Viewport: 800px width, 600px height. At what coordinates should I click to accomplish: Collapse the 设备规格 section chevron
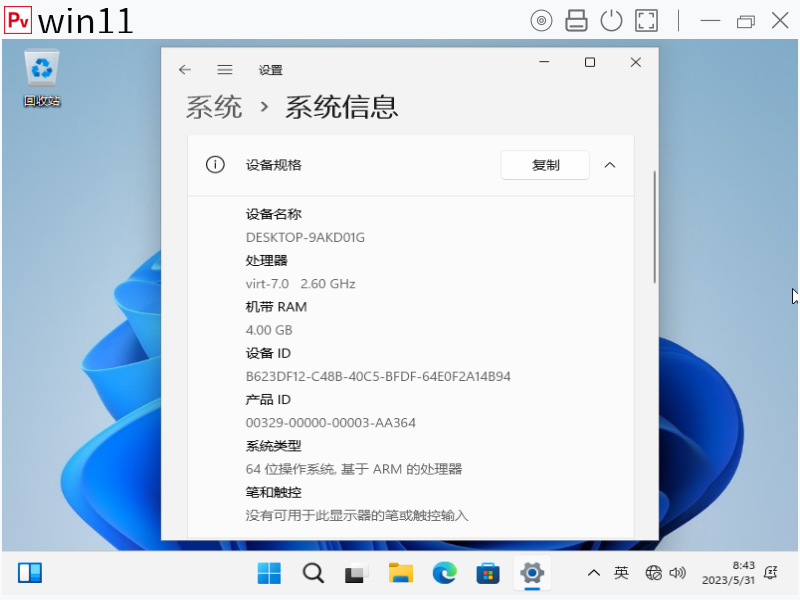(x=610, y=165)
